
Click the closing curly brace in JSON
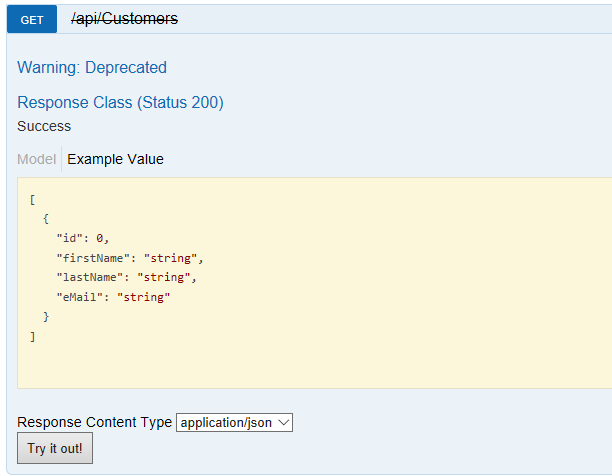[x=46, y=317]
